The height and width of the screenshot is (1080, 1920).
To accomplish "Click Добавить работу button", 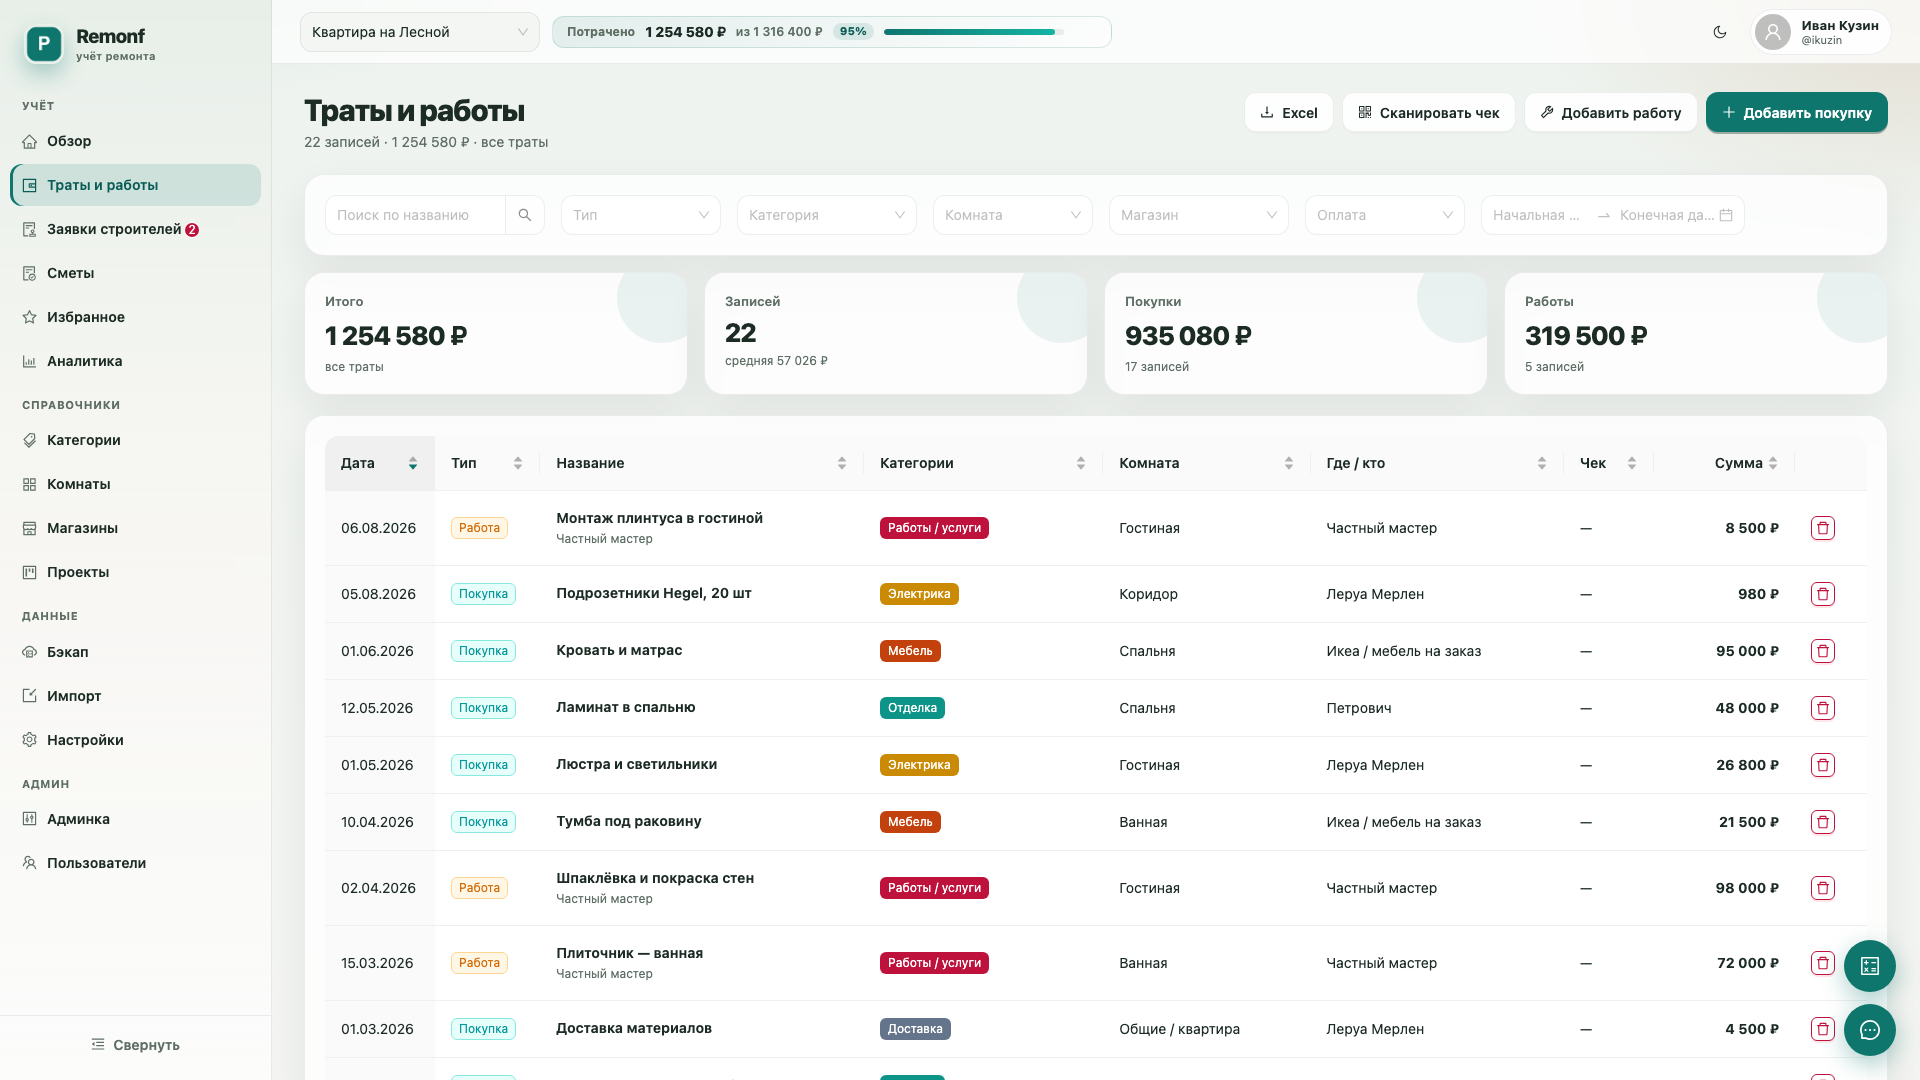I will (x=1611, y=113).
